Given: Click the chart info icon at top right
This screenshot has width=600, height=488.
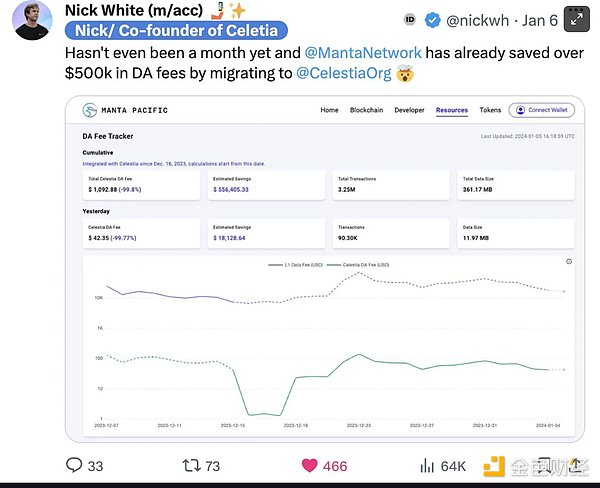Looking at the screenshot, I should pos(569,262).
